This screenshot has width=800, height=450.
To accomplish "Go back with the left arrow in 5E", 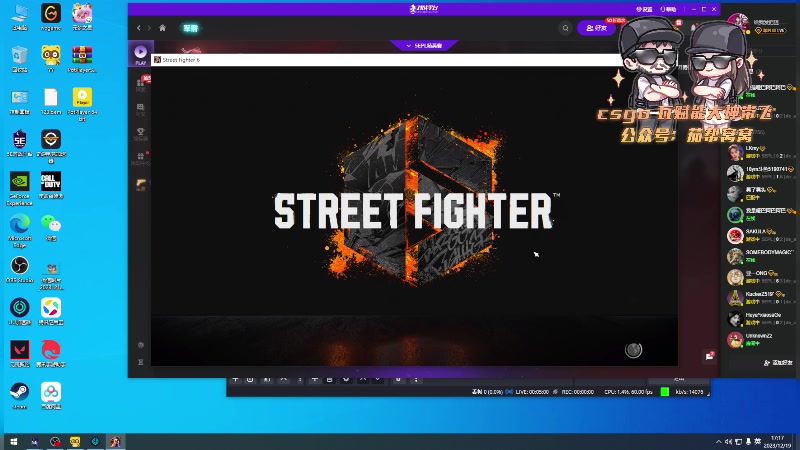I will coord(139,28).
